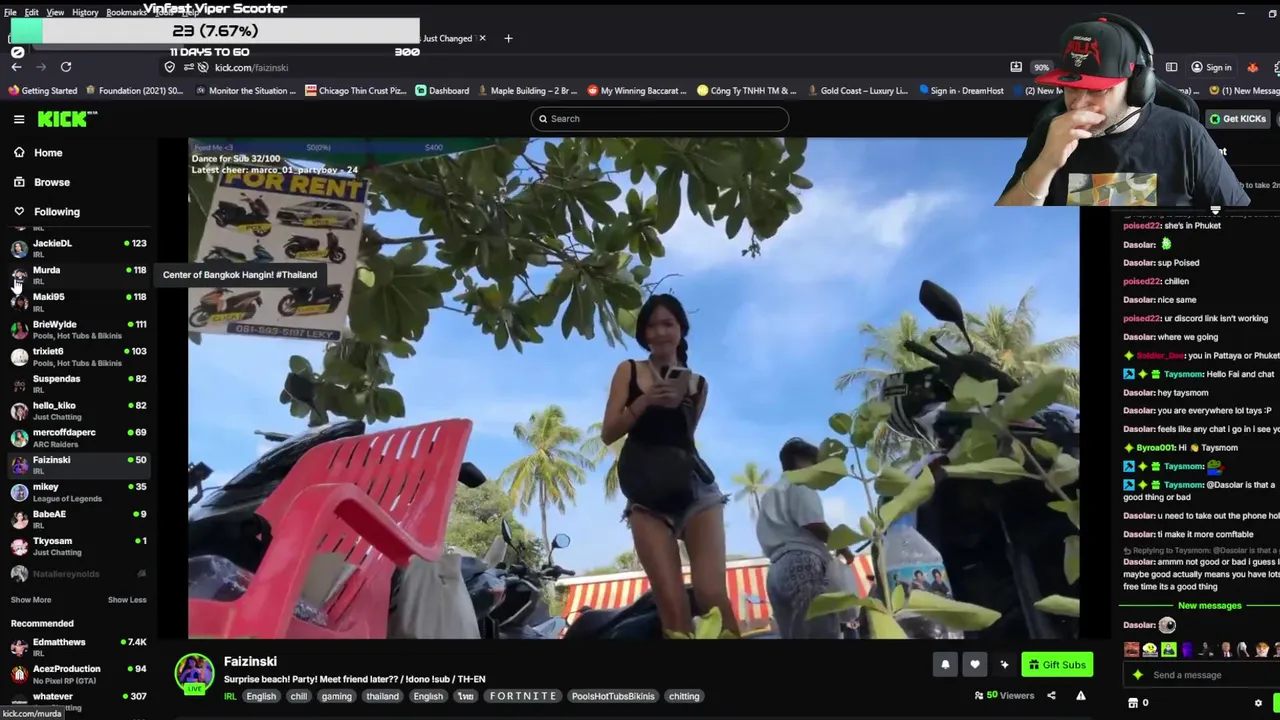Open Edmatthews recommended channel
Viewport: 1280px width, 720px height.
point(78,647)
